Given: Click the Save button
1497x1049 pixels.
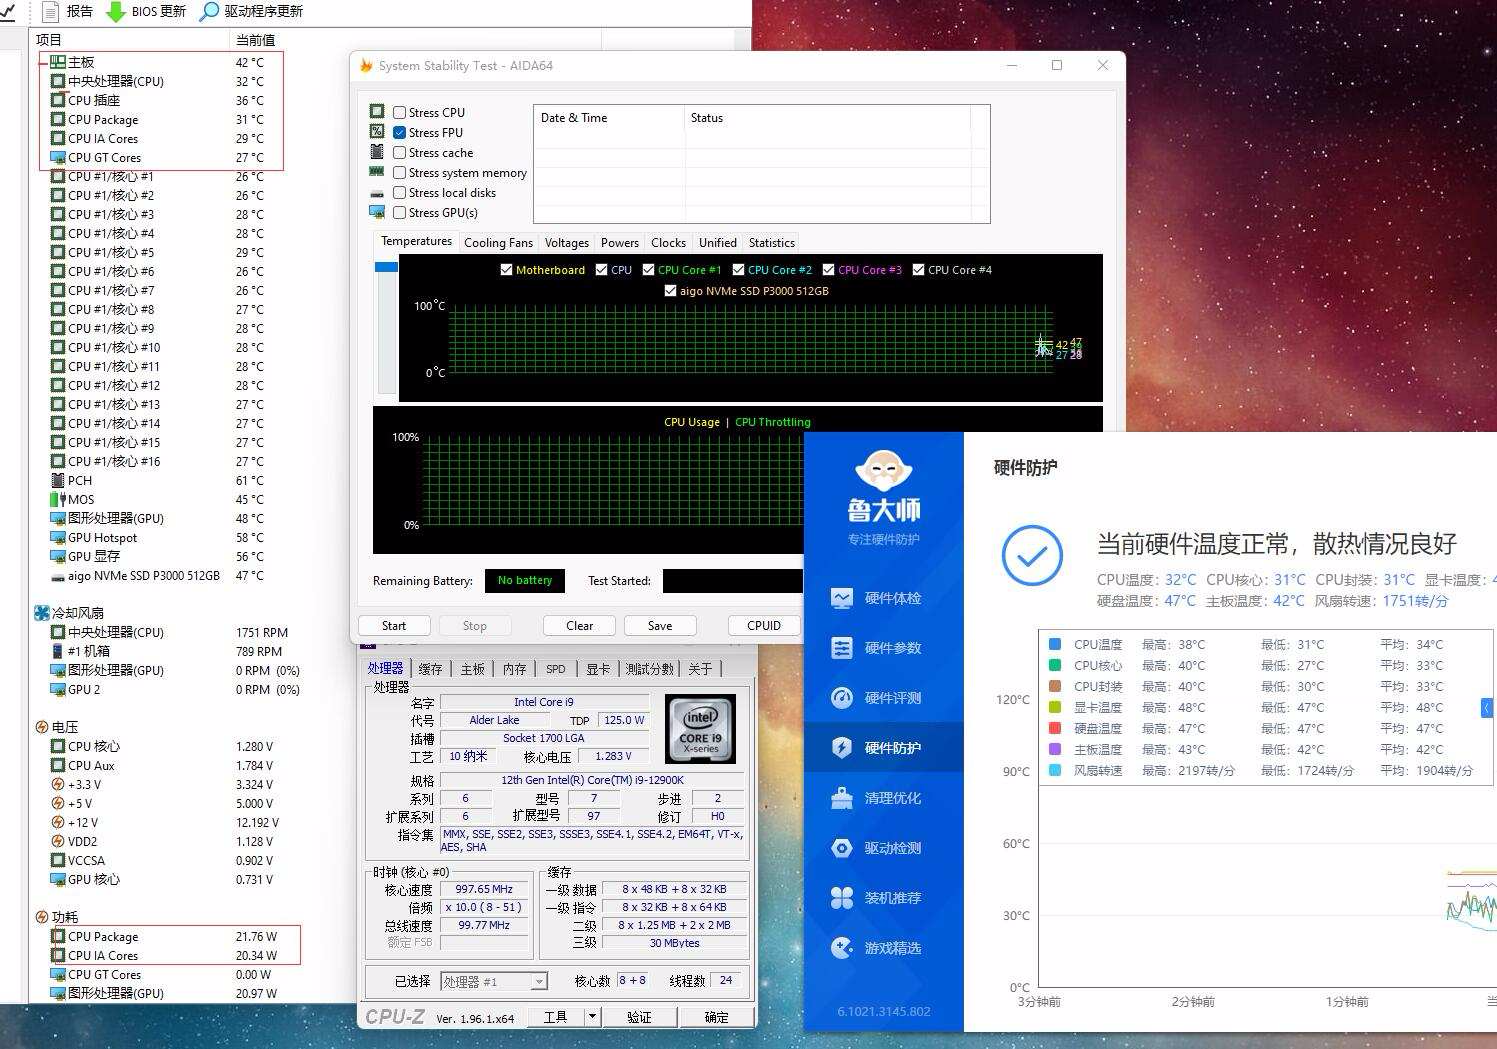Looking at the screenshot, I should [660, 625].
